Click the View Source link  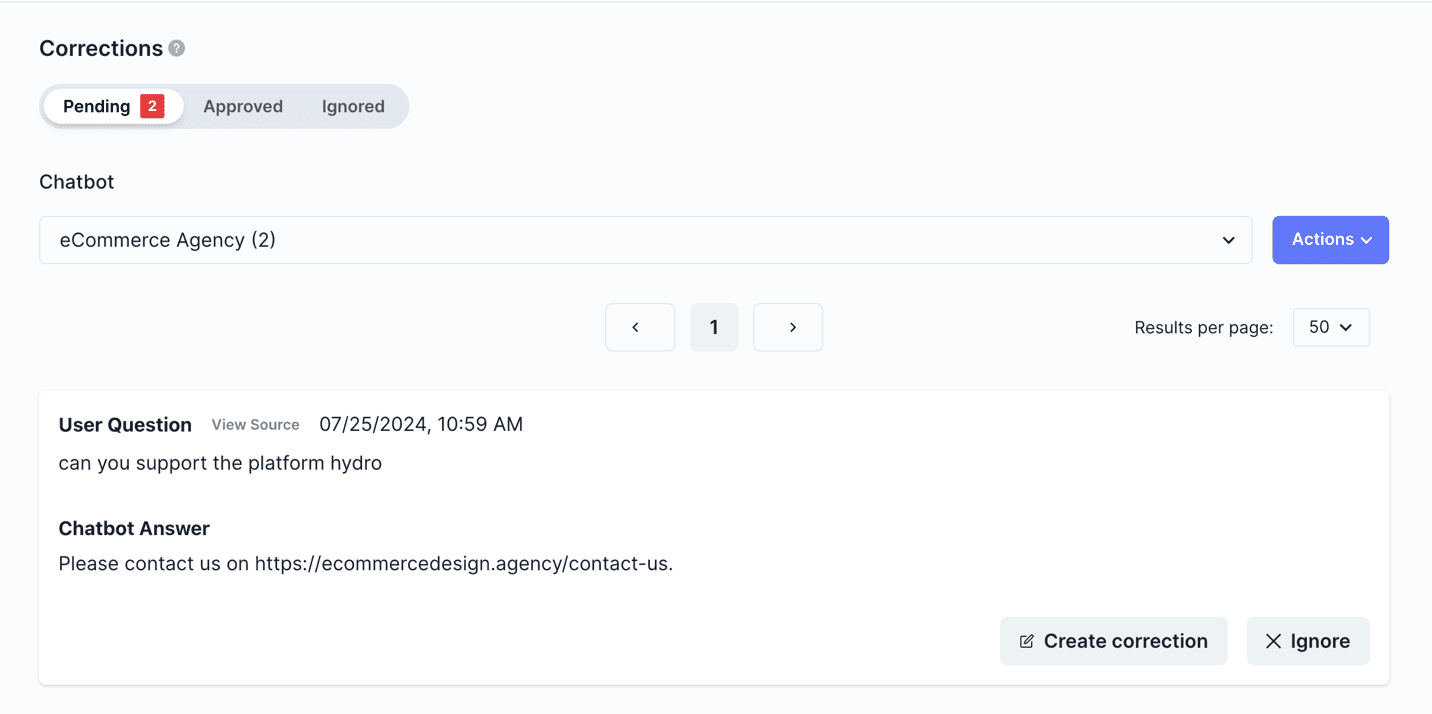click(x=255, y=424)
